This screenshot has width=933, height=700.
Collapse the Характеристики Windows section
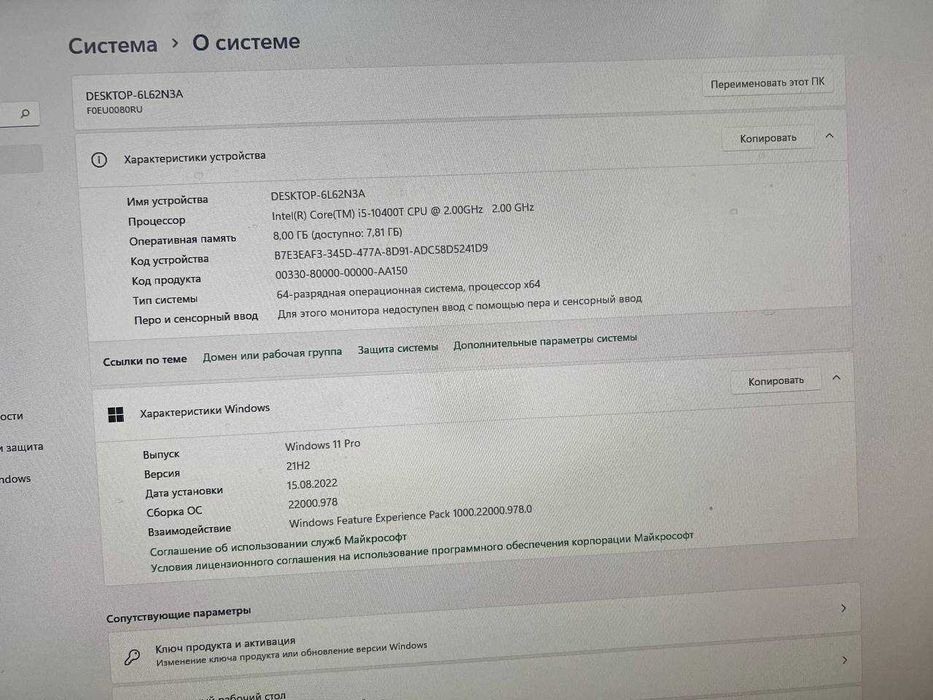point(836,377)
